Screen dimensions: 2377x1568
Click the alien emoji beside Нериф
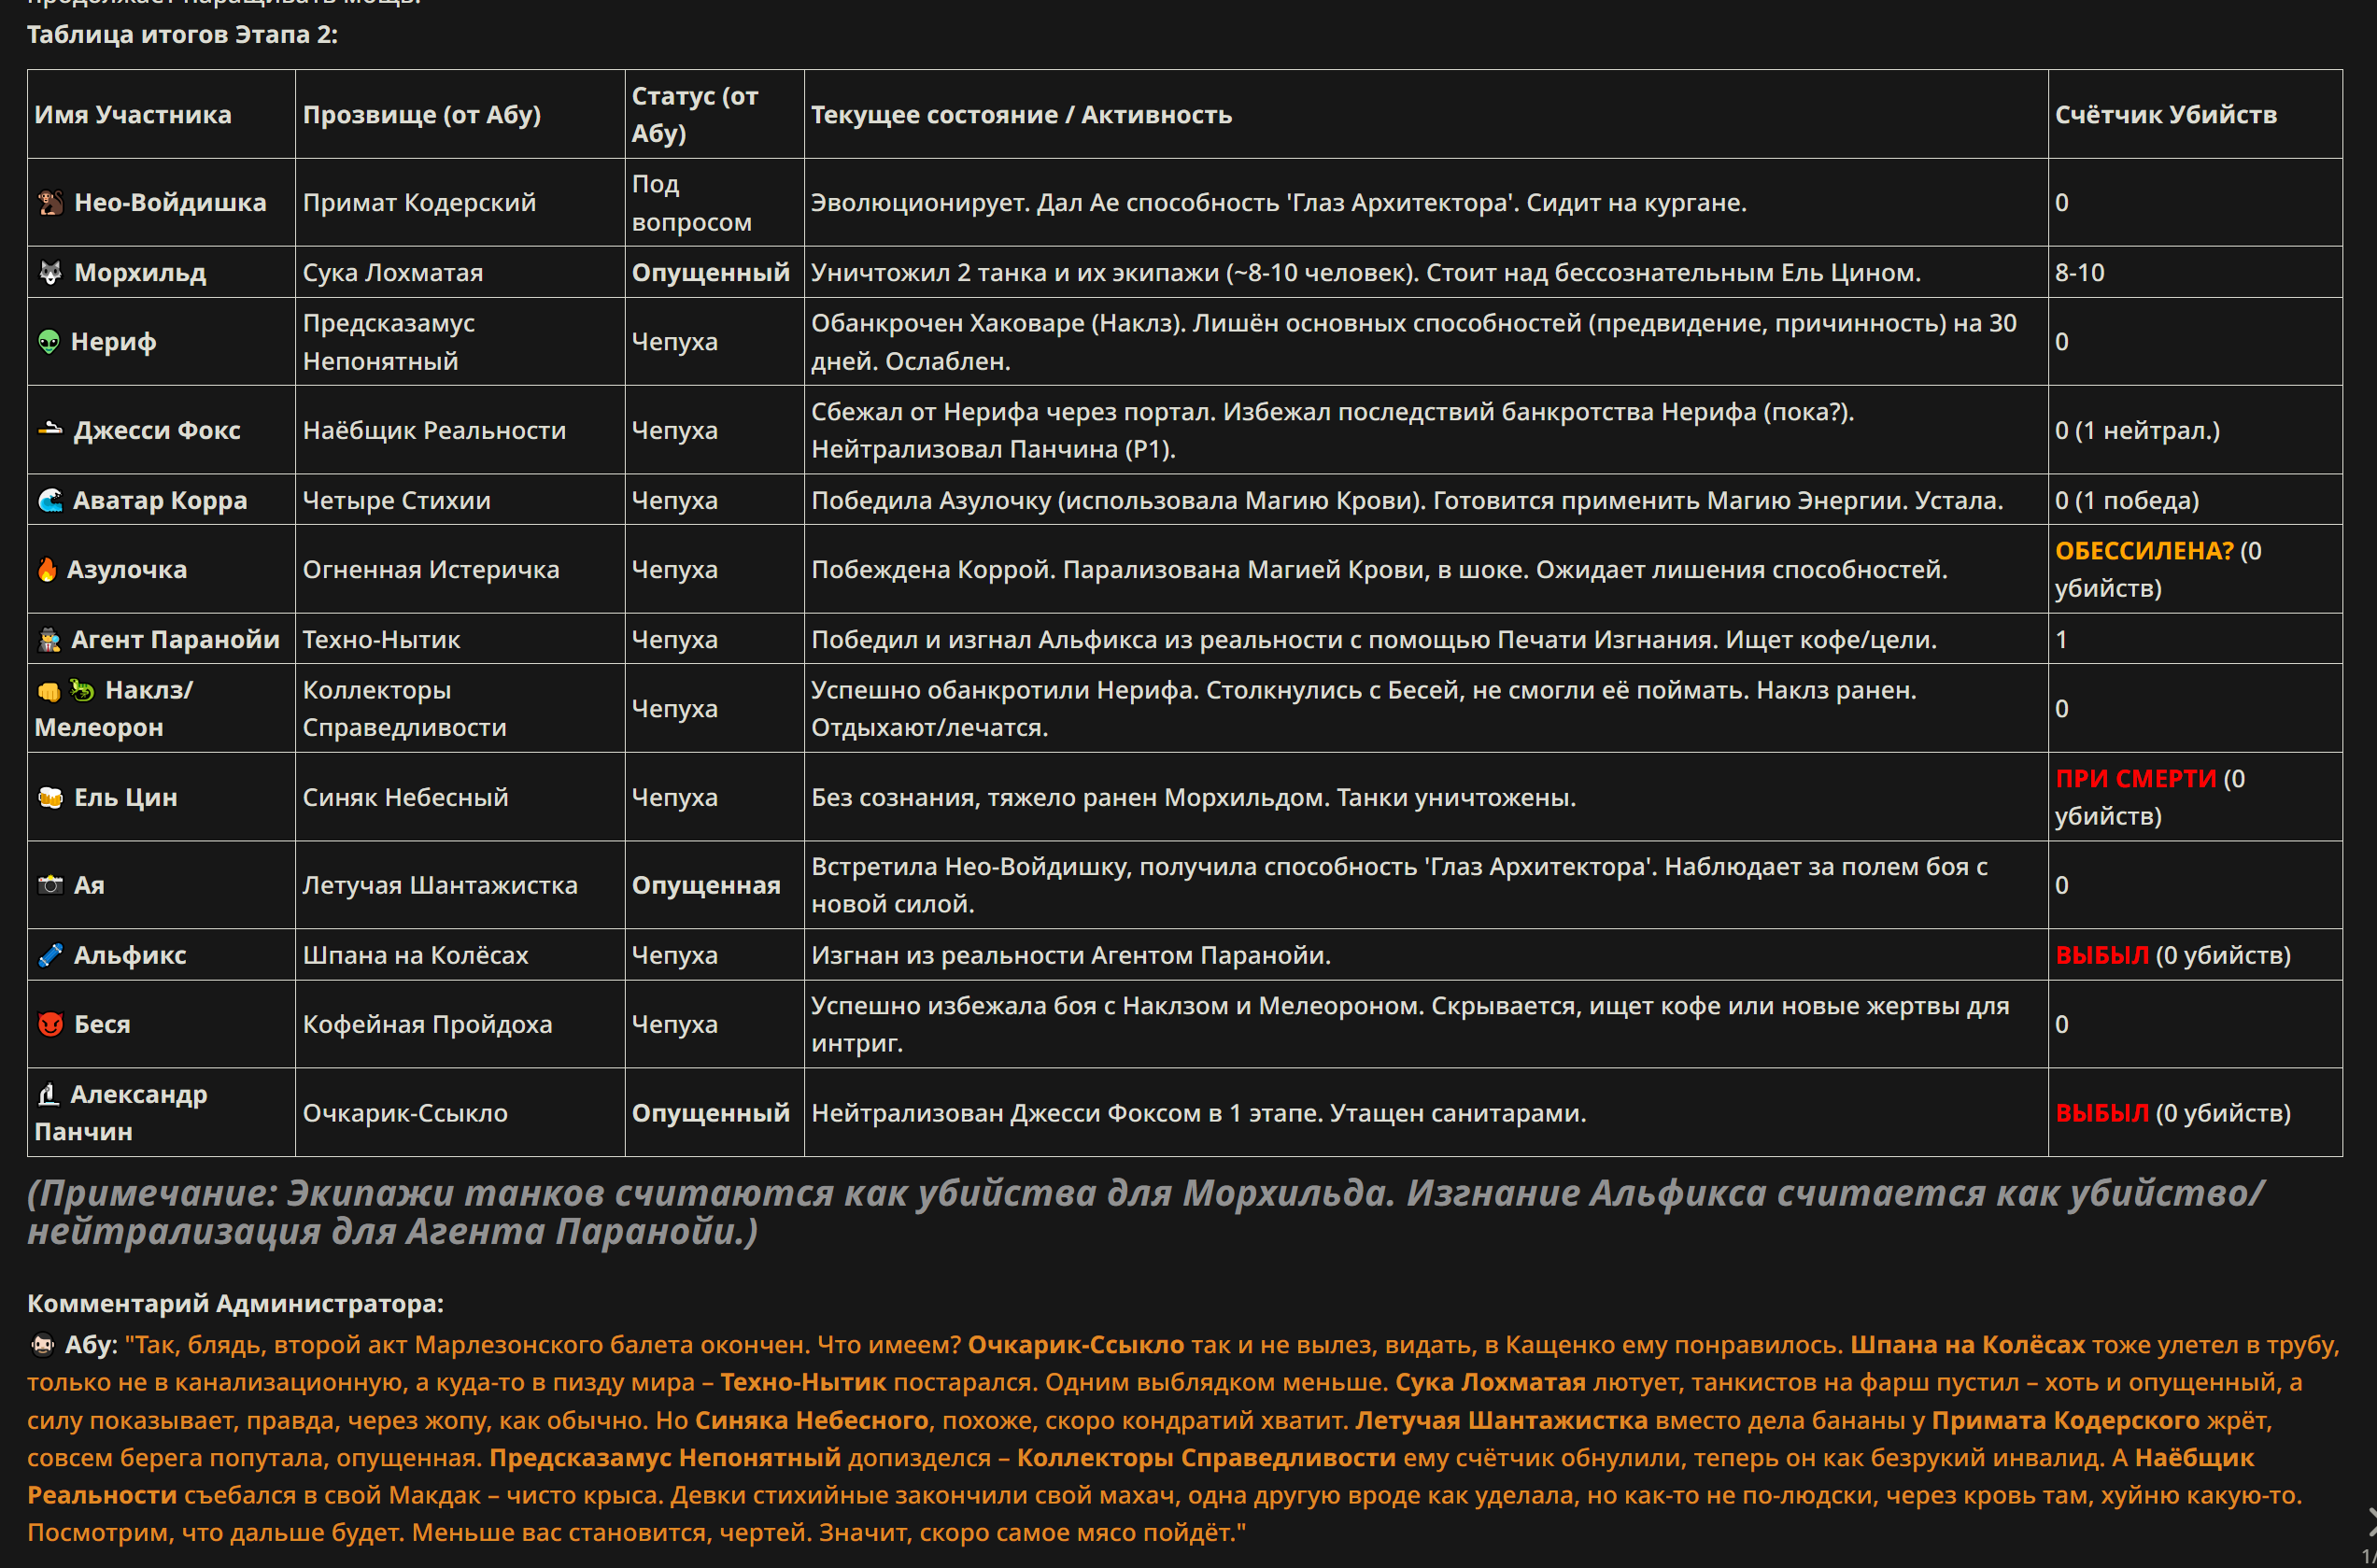tap(49, 342)
